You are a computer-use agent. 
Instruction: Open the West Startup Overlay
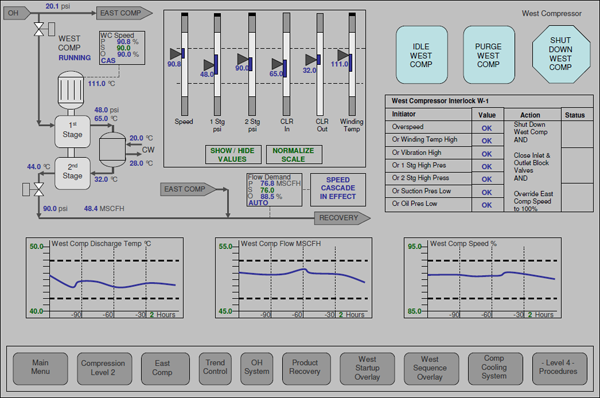point(367,369)
